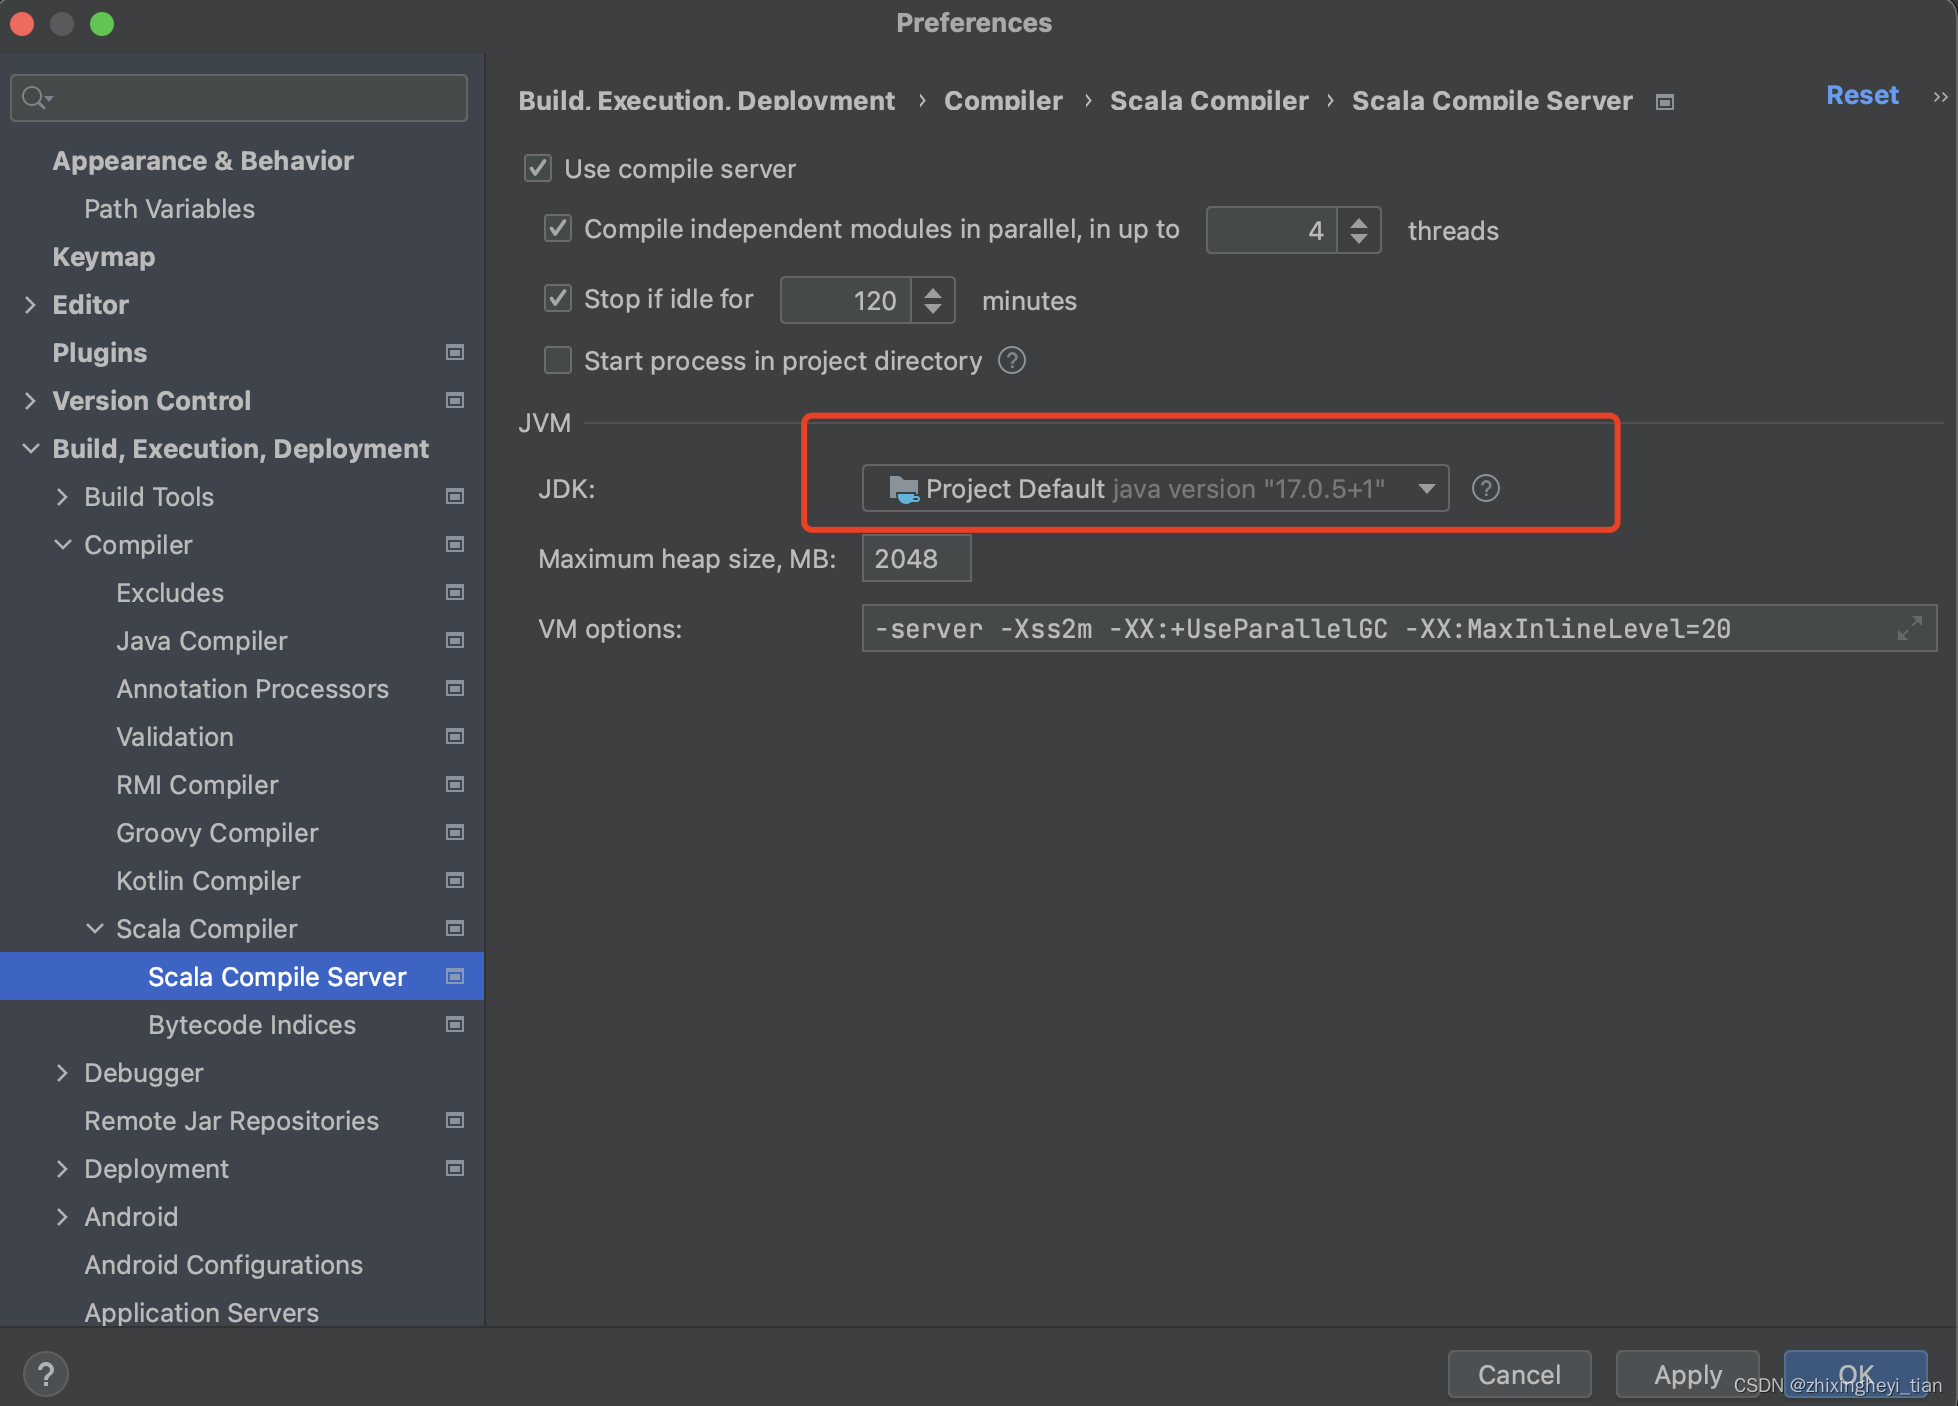Screen dimensions: 1958x1406
Task: Expand the Build Tools node
Action: tap(62, 497)
